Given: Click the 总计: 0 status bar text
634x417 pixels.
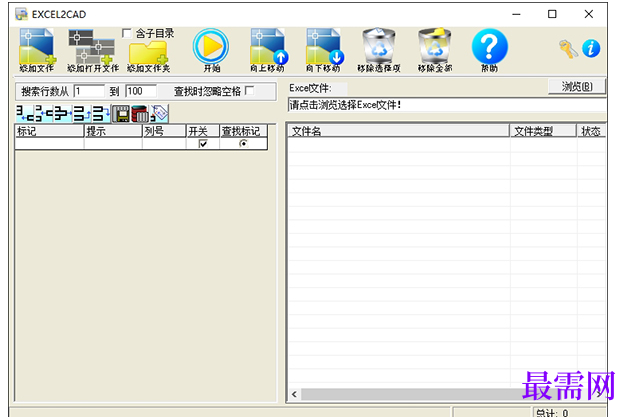Looking at the screenshot, I should [552, 413].
